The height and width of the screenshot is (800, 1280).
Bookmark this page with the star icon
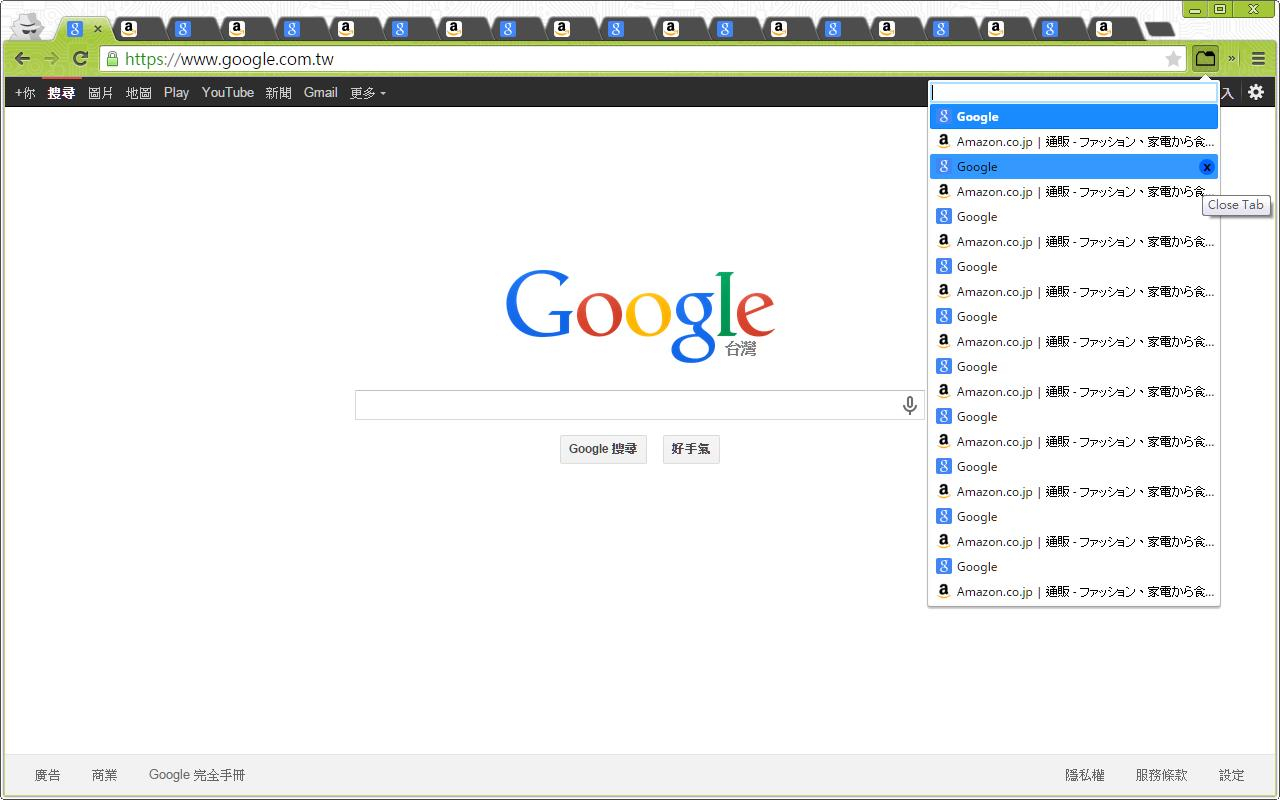coord(1173,59)
